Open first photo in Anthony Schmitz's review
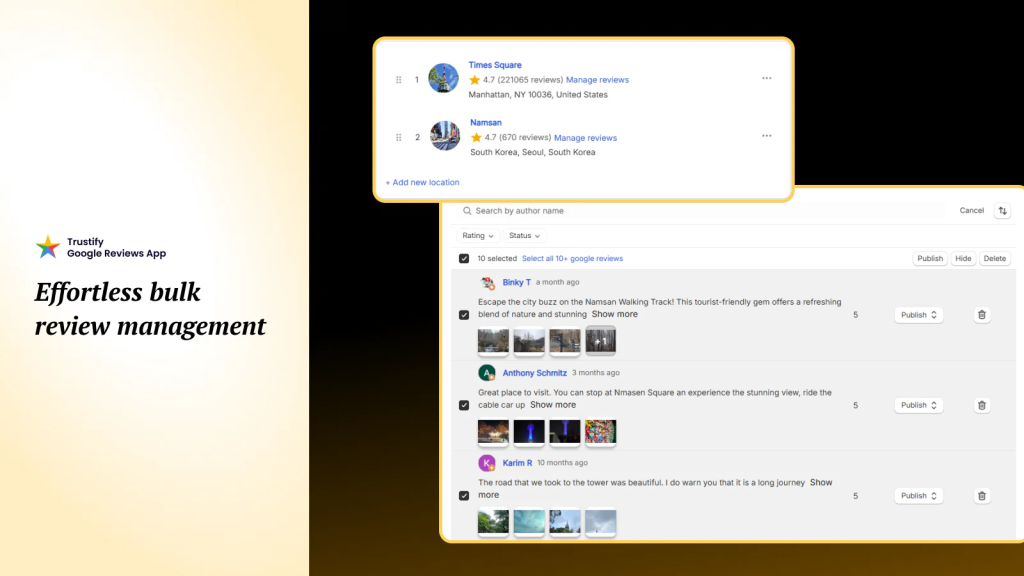This screenshot has width=1024, height=576. click(x=493, y=432)
